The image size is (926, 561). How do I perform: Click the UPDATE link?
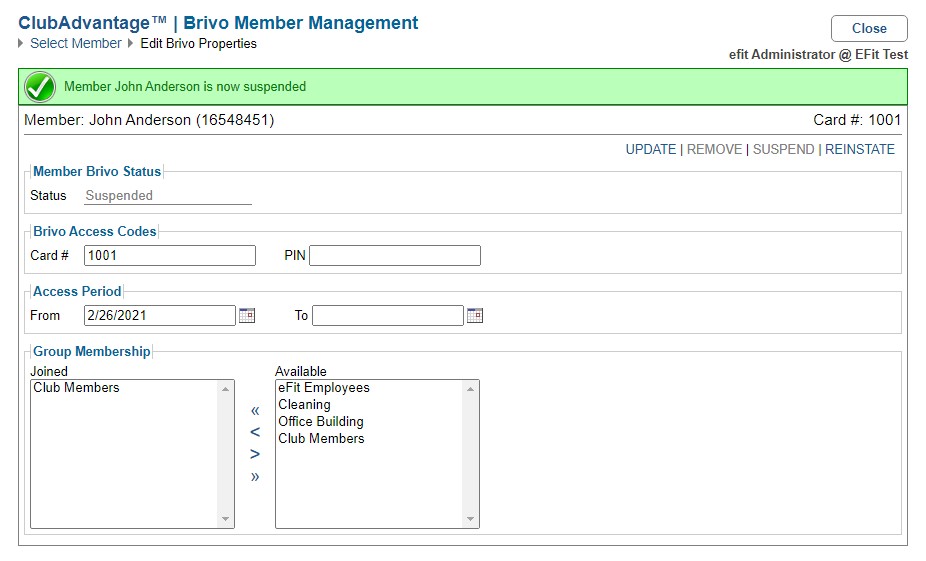(x=651, y=149)
